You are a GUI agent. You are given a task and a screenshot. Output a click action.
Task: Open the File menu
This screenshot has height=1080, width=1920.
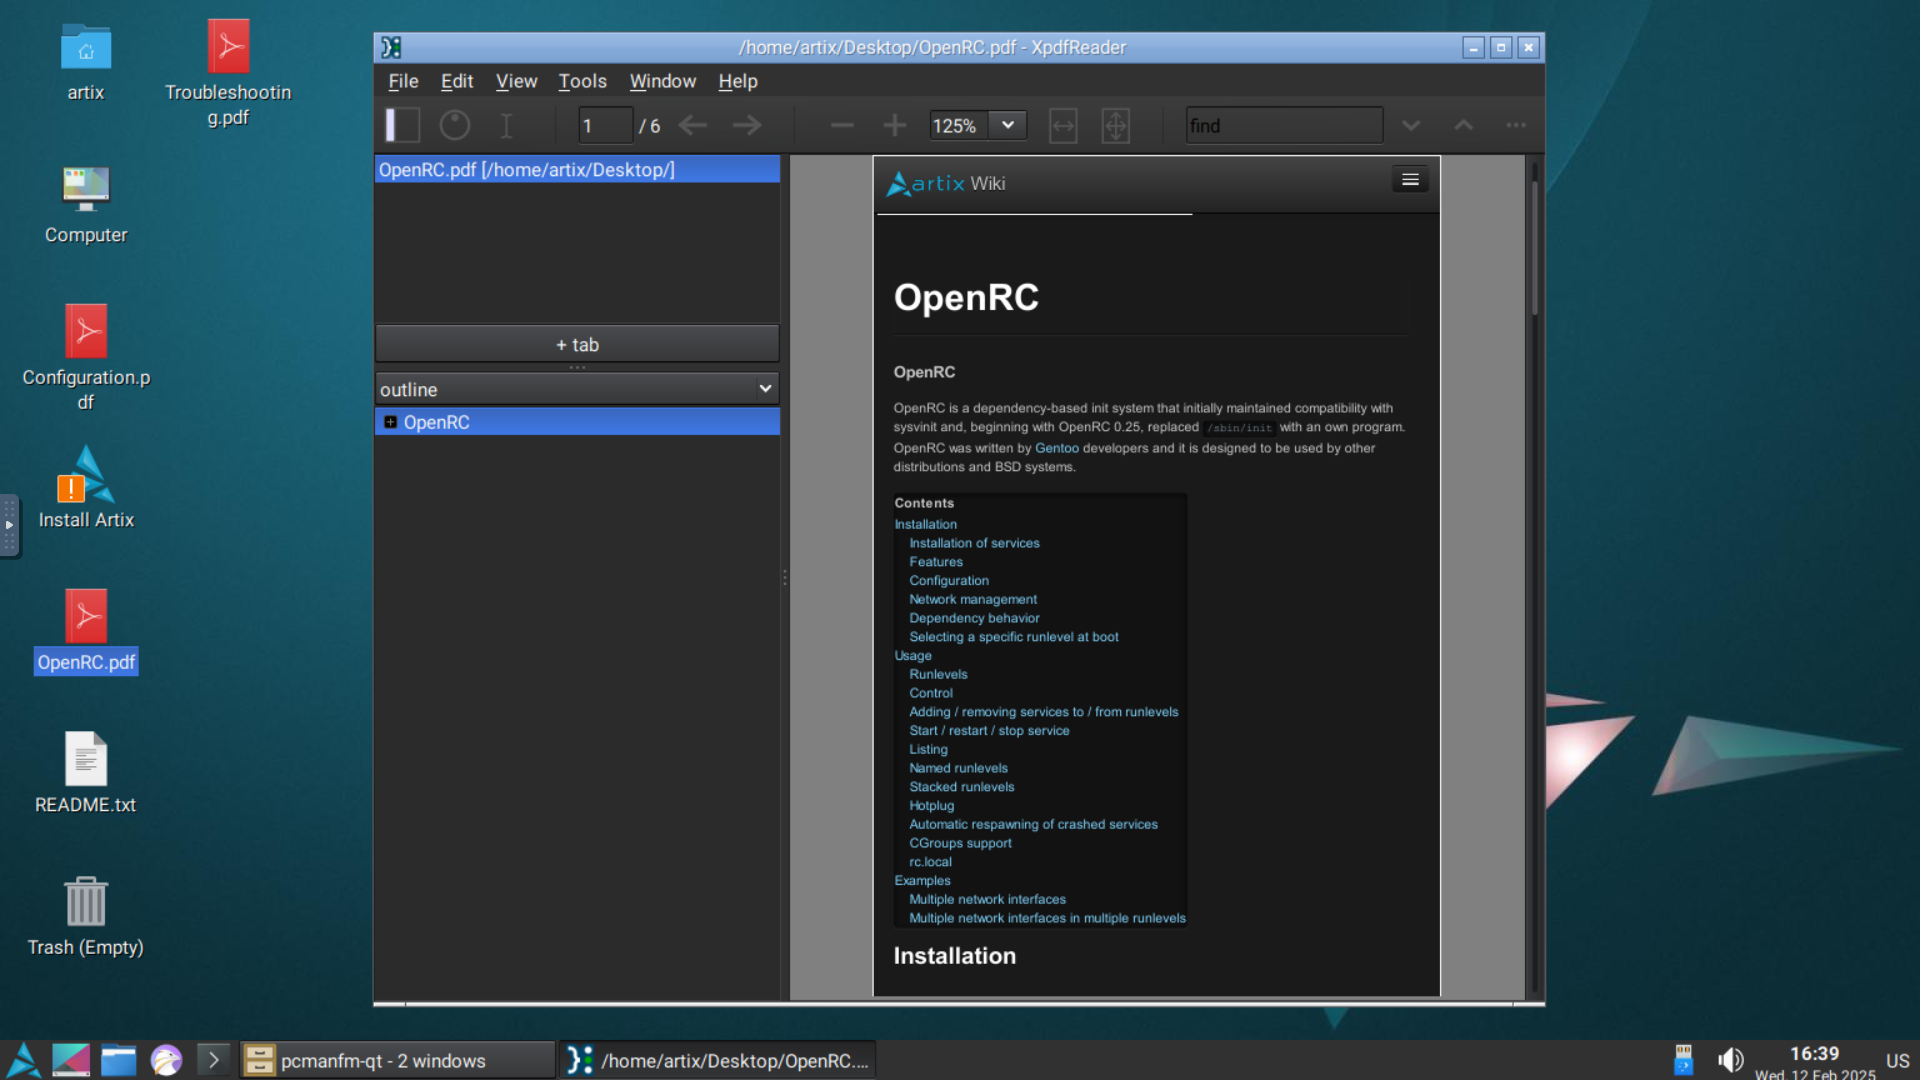coord(403,81)
